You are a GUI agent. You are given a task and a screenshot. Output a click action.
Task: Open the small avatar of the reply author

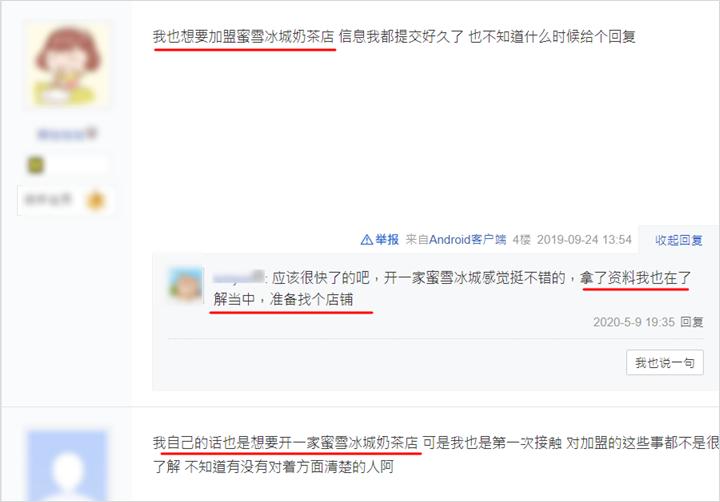tap(186, 284)
